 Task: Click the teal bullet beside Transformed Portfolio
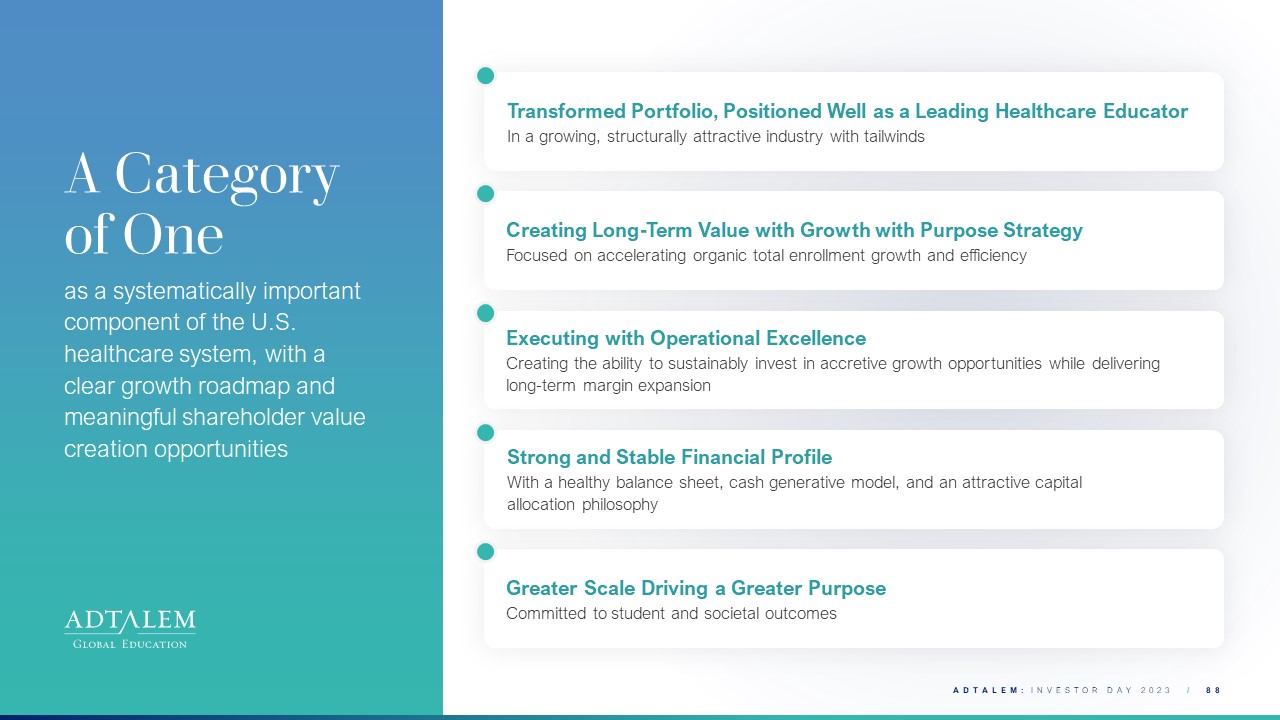[x=486, y=75]
